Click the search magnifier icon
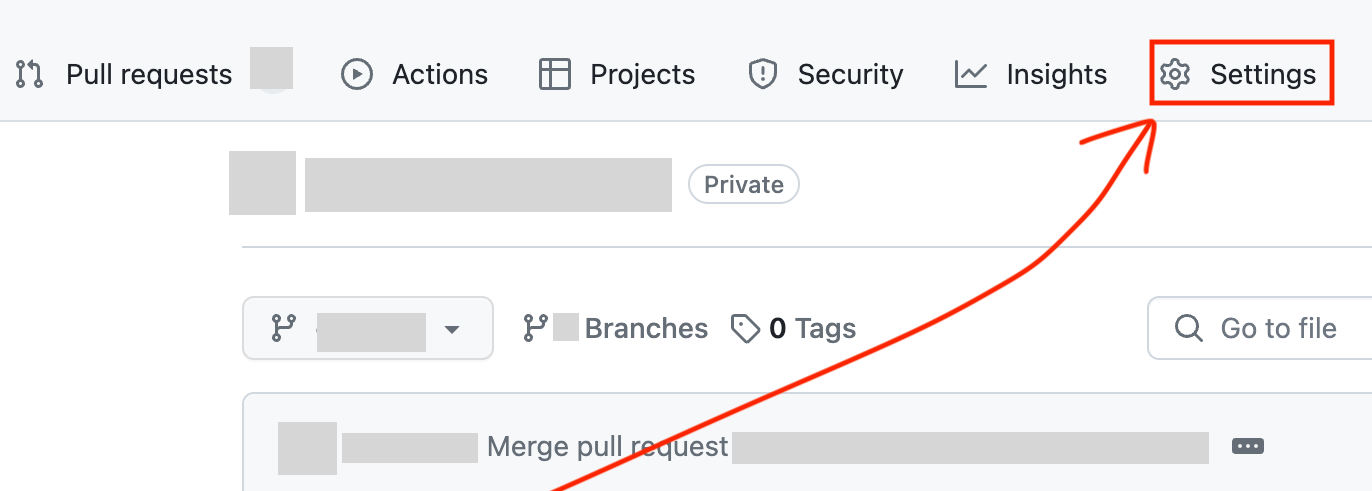Viewport: 1372px width, 491px height. tap(1188, 328)
